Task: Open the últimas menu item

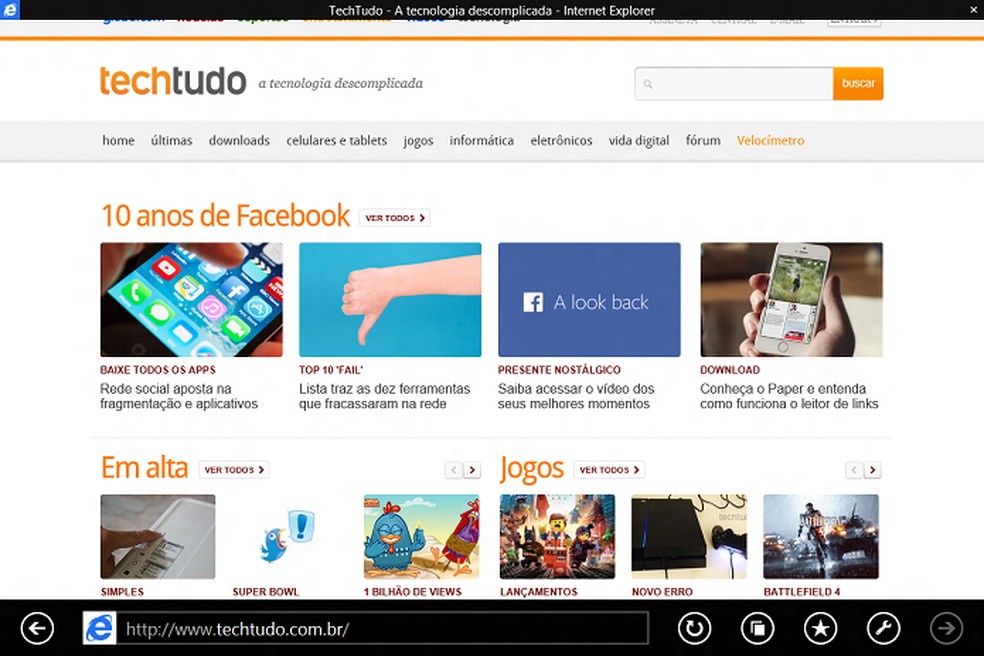Action: pyautogui.click(x=171, y=141)
